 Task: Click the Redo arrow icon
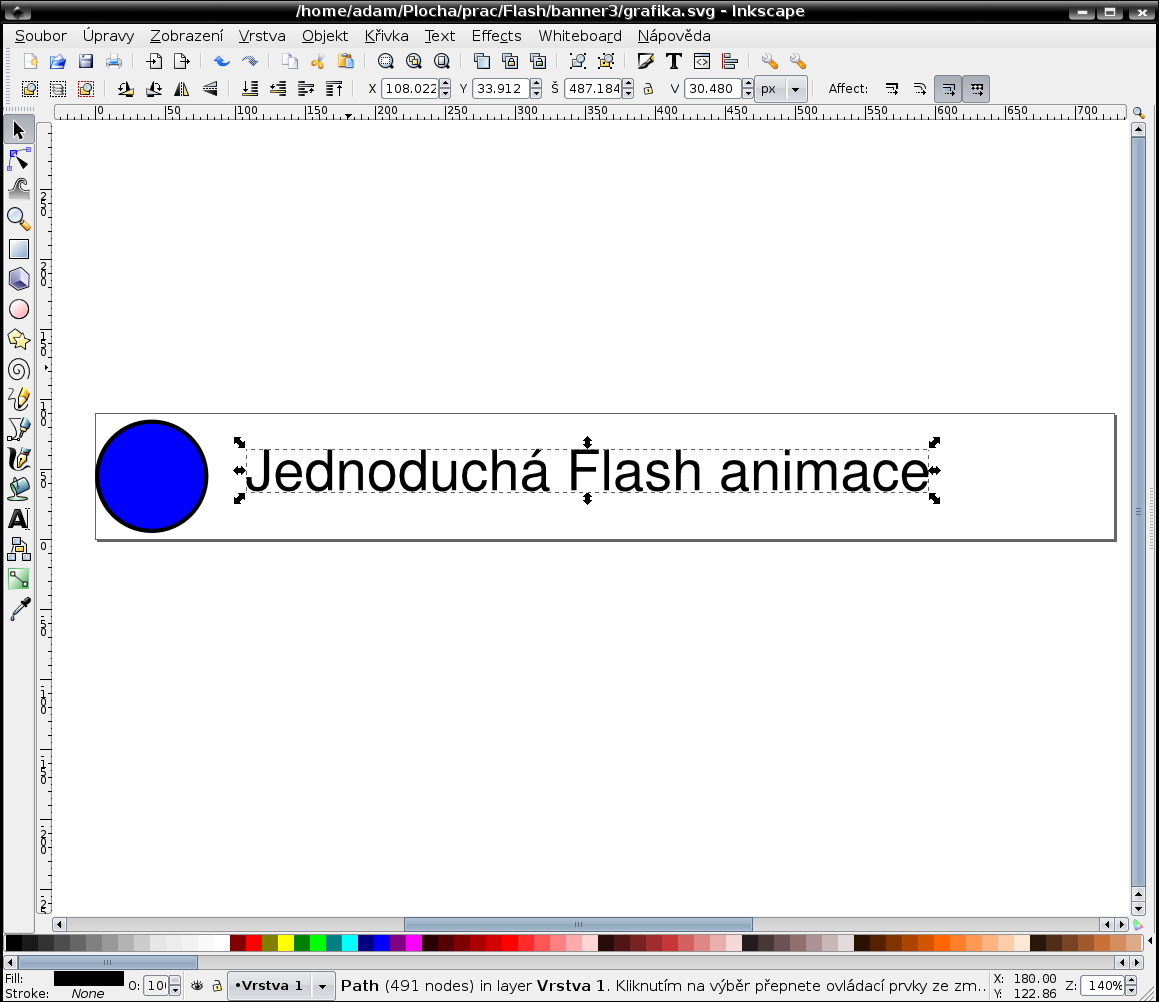[250, 61]
